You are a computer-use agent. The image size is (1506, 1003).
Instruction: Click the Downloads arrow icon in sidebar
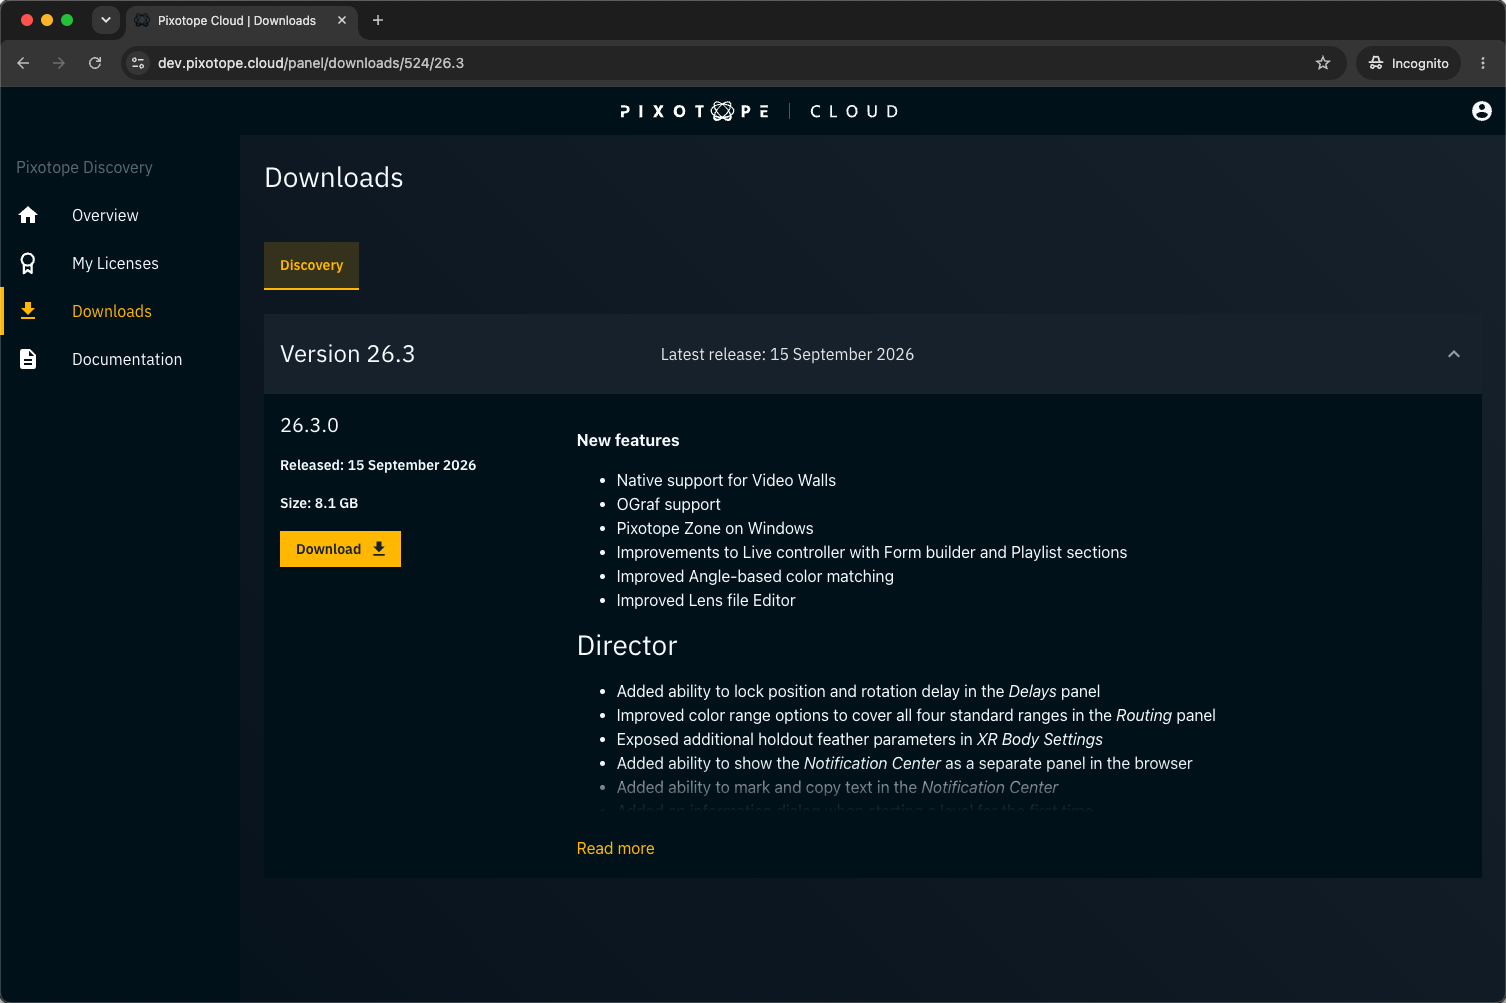click(28, 311)
